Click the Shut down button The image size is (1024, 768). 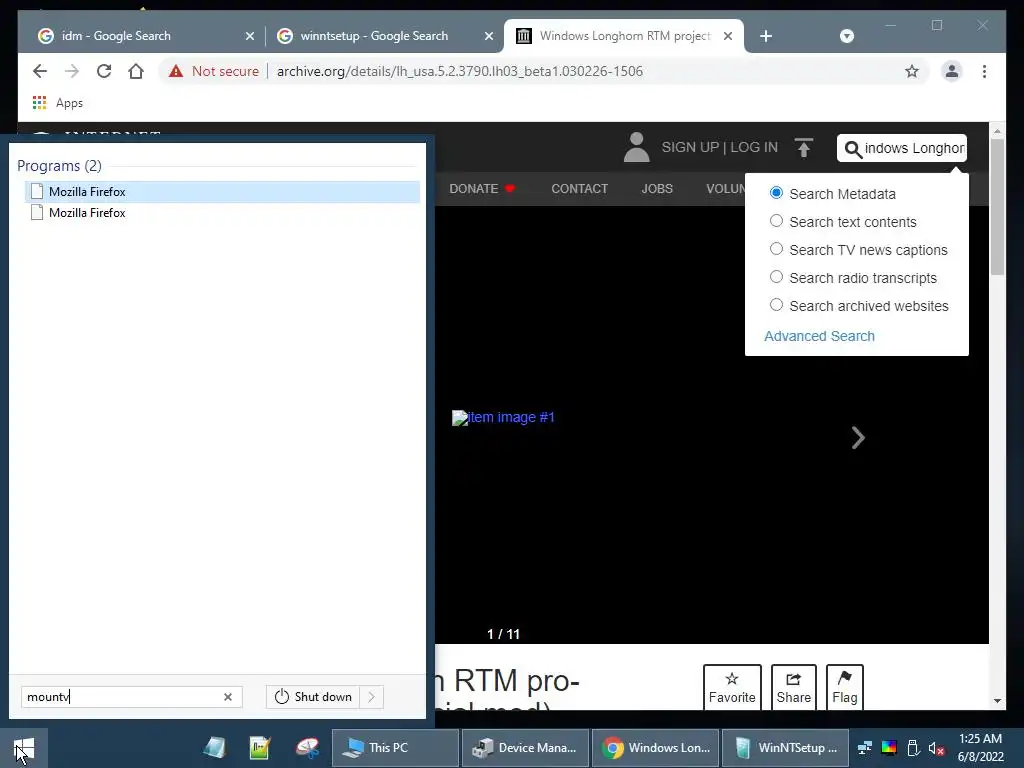tap(313, 697)
